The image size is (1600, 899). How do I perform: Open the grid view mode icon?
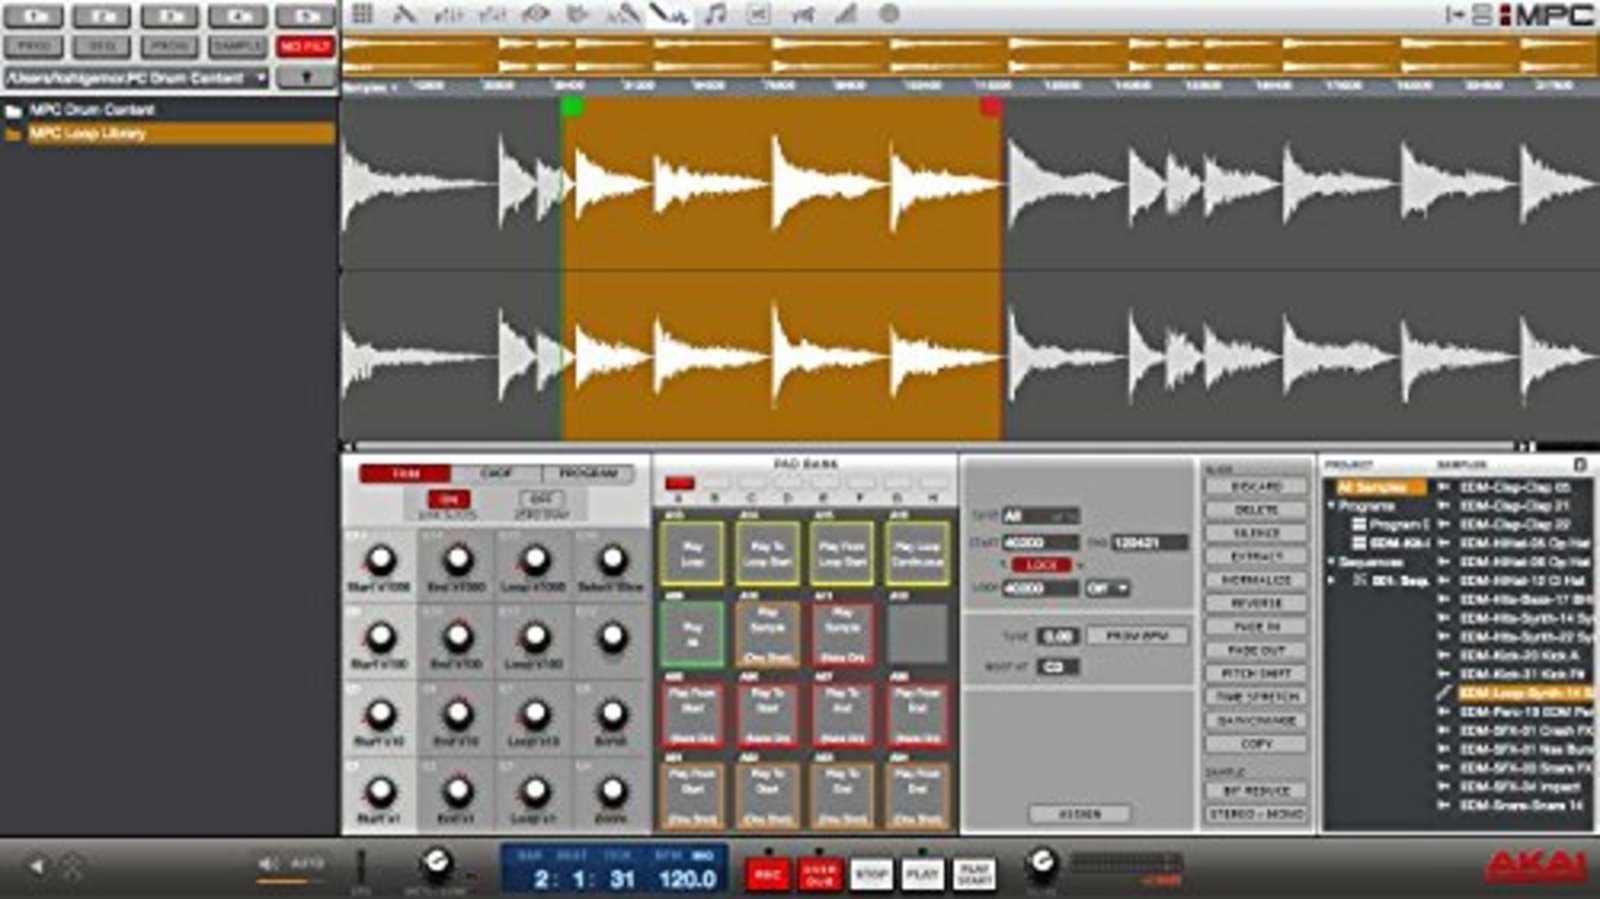point(362,14)
